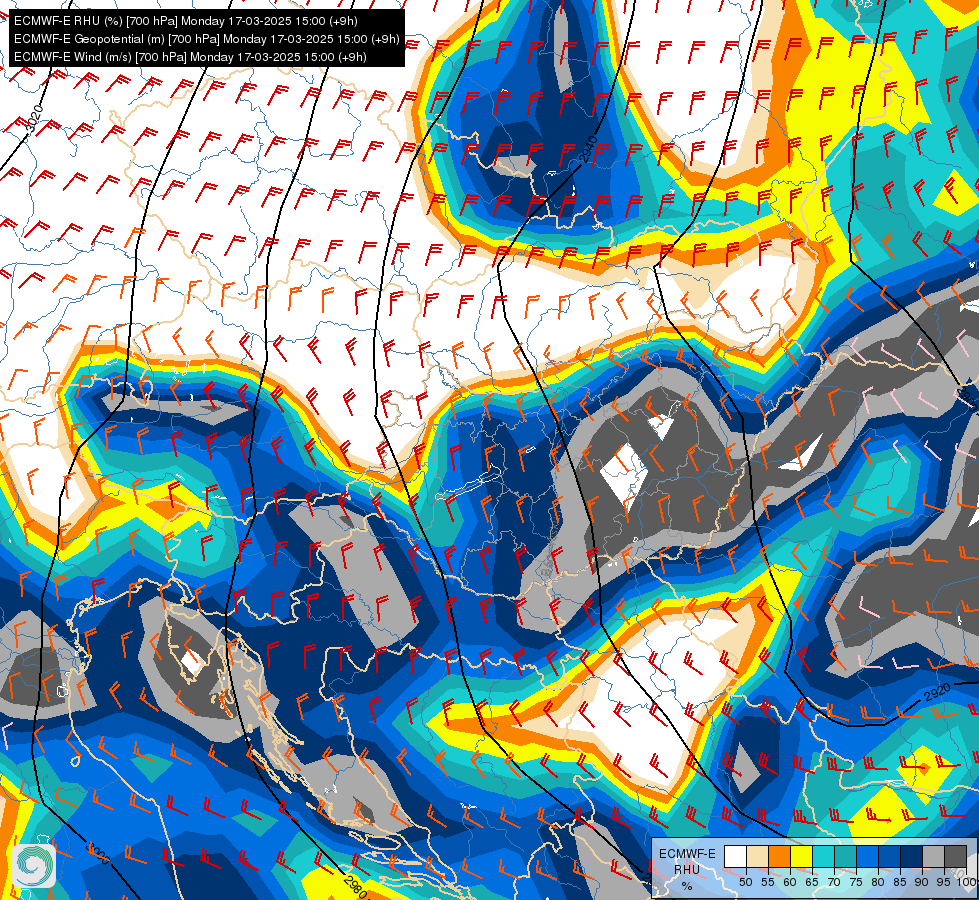Click the white swatch below 50 percent
Screen dimensions: 979x900
coord(735,856)
